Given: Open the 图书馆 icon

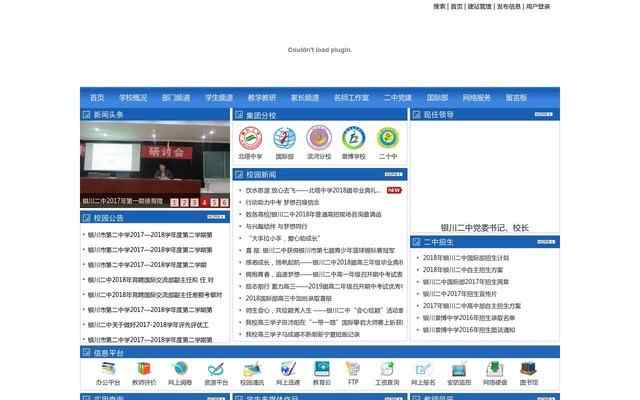Looking at the screenshot, I should click(x=528, y=370).
